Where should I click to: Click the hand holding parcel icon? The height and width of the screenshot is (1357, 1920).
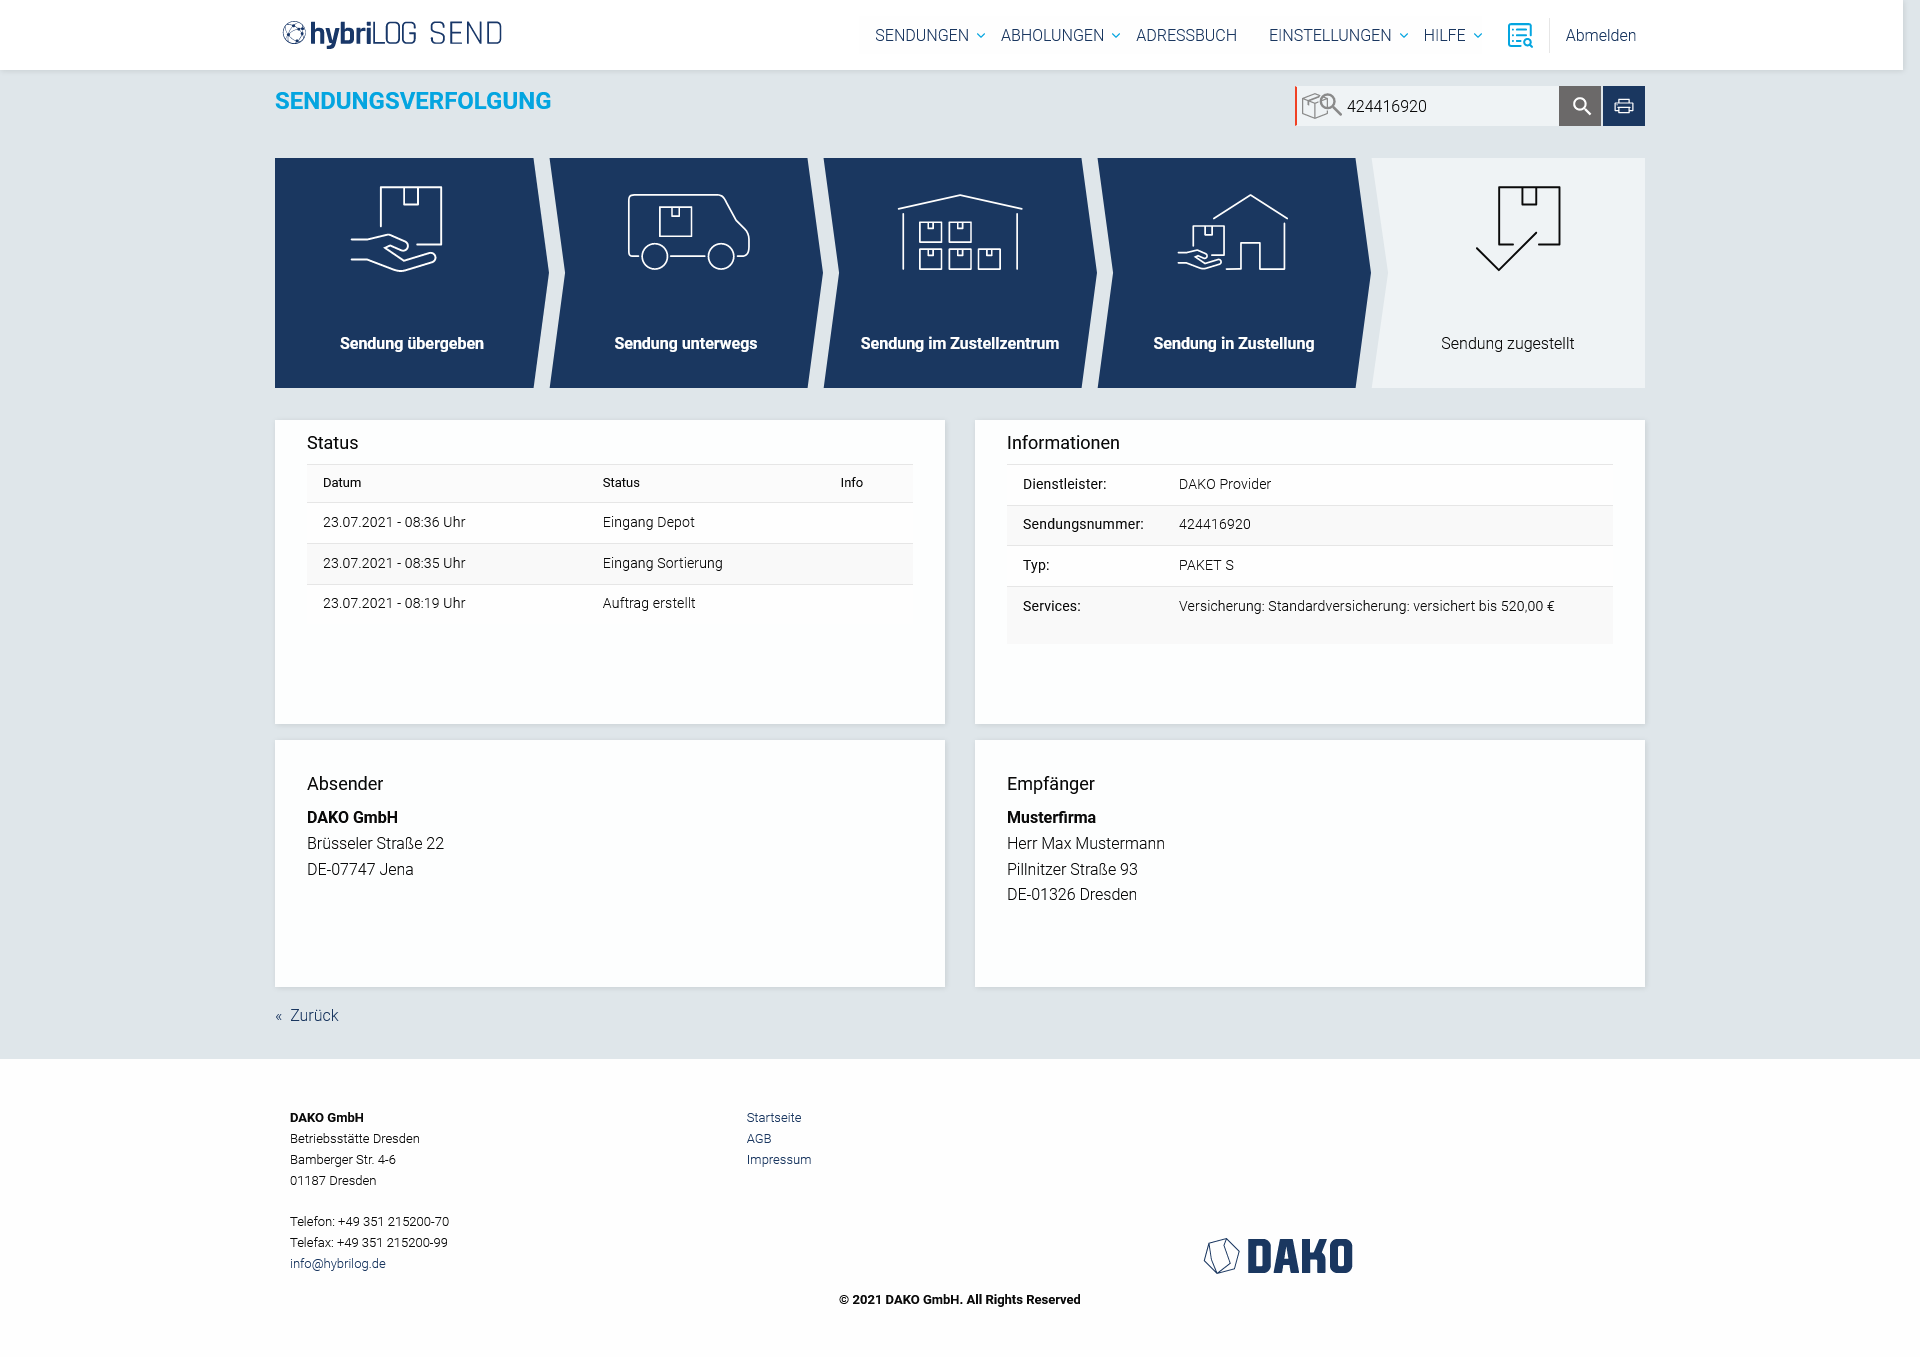[397, 228]
